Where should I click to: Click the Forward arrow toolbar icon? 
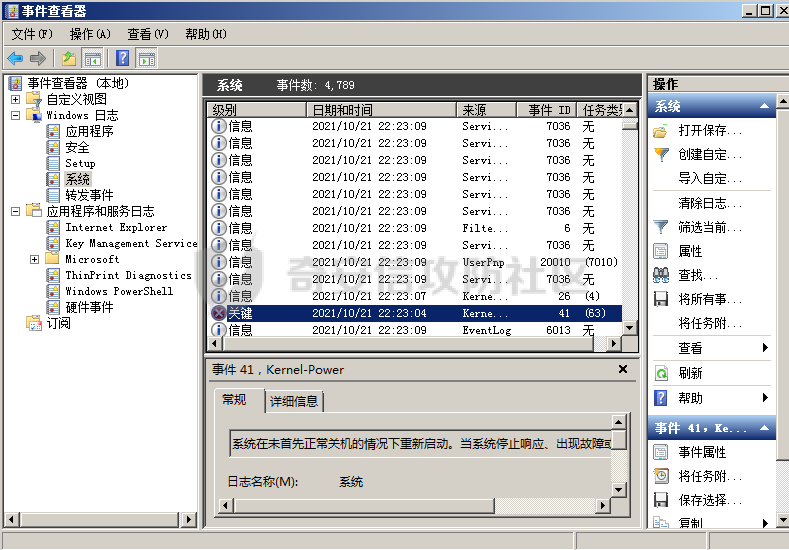[x=38, y=58]
